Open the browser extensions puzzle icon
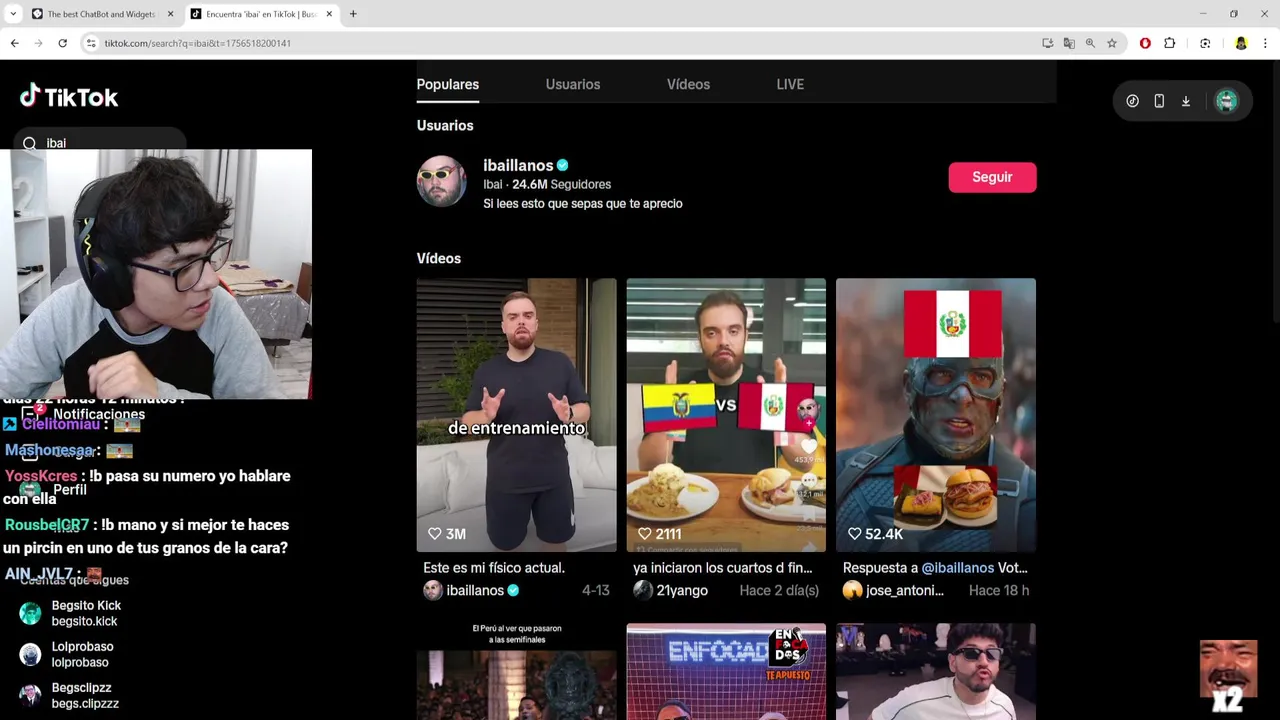The height and width of the screenshot is (720, 1280). pos(1170,43)
